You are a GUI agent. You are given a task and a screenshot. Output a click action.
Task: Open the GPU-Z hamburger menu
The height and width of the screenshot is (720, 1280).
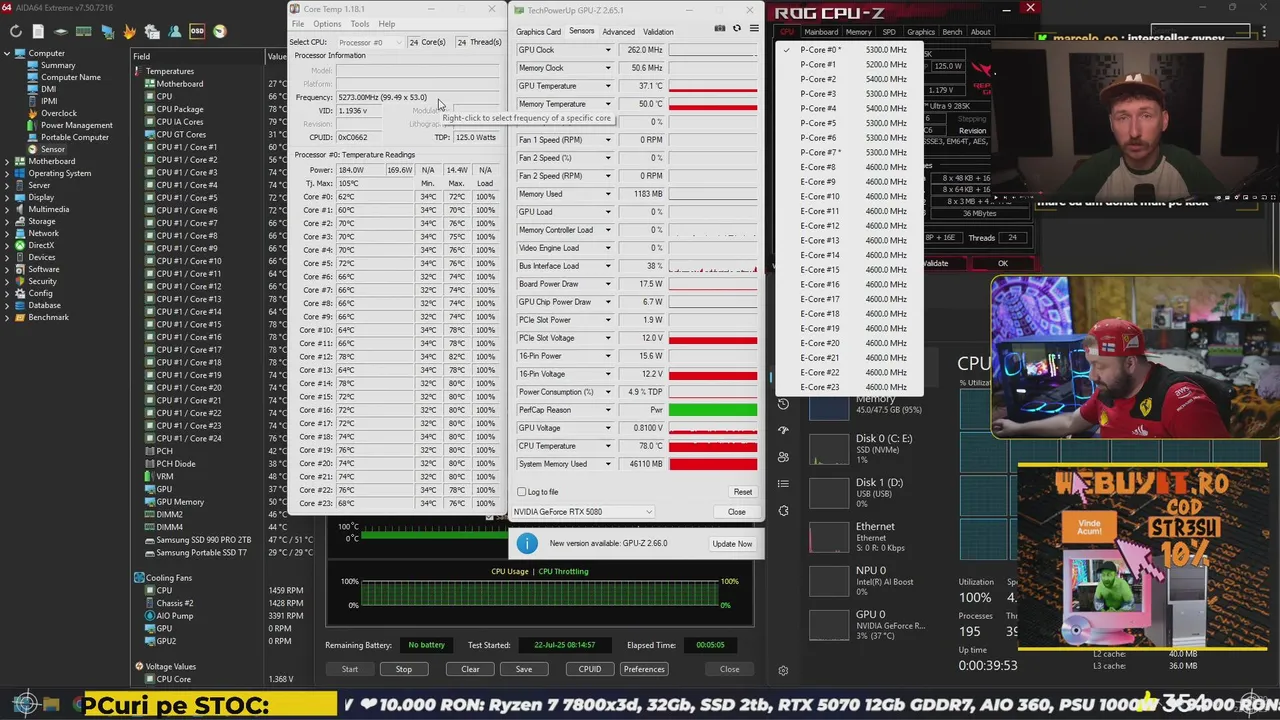click(x=754, y=29)
